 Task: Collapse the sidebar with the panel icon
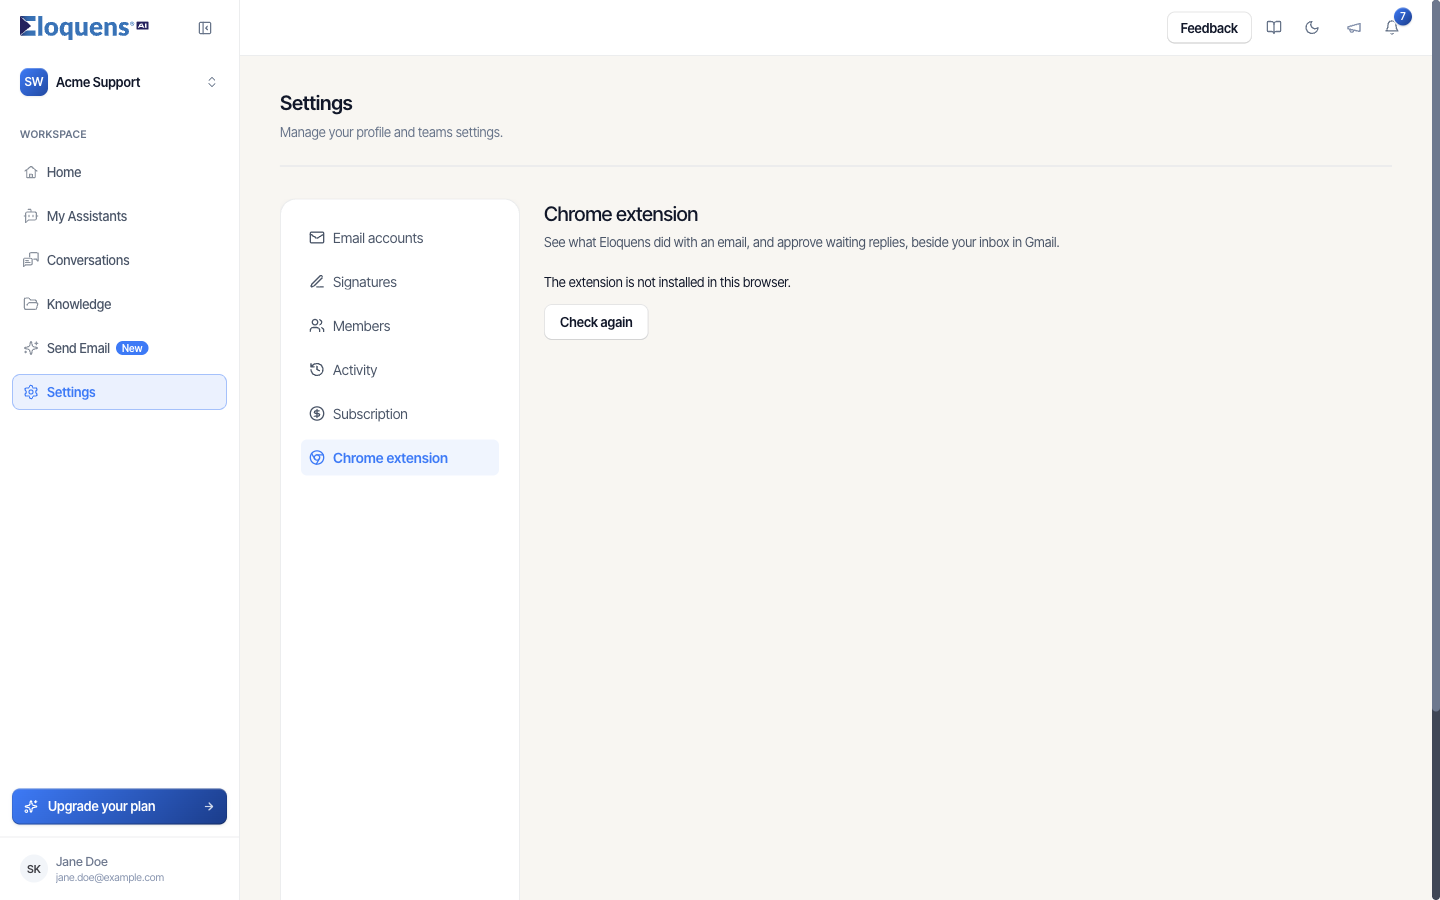click(x=205, y=28)
